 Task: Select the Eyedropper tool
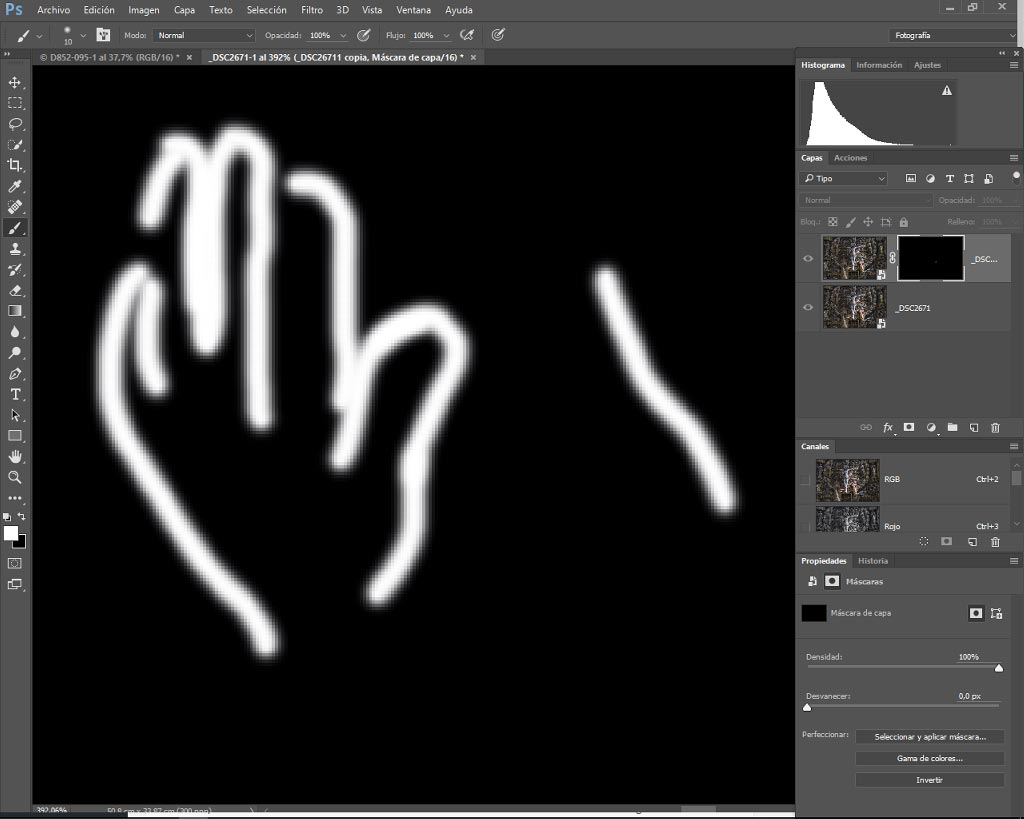click(x=15, y=186)
